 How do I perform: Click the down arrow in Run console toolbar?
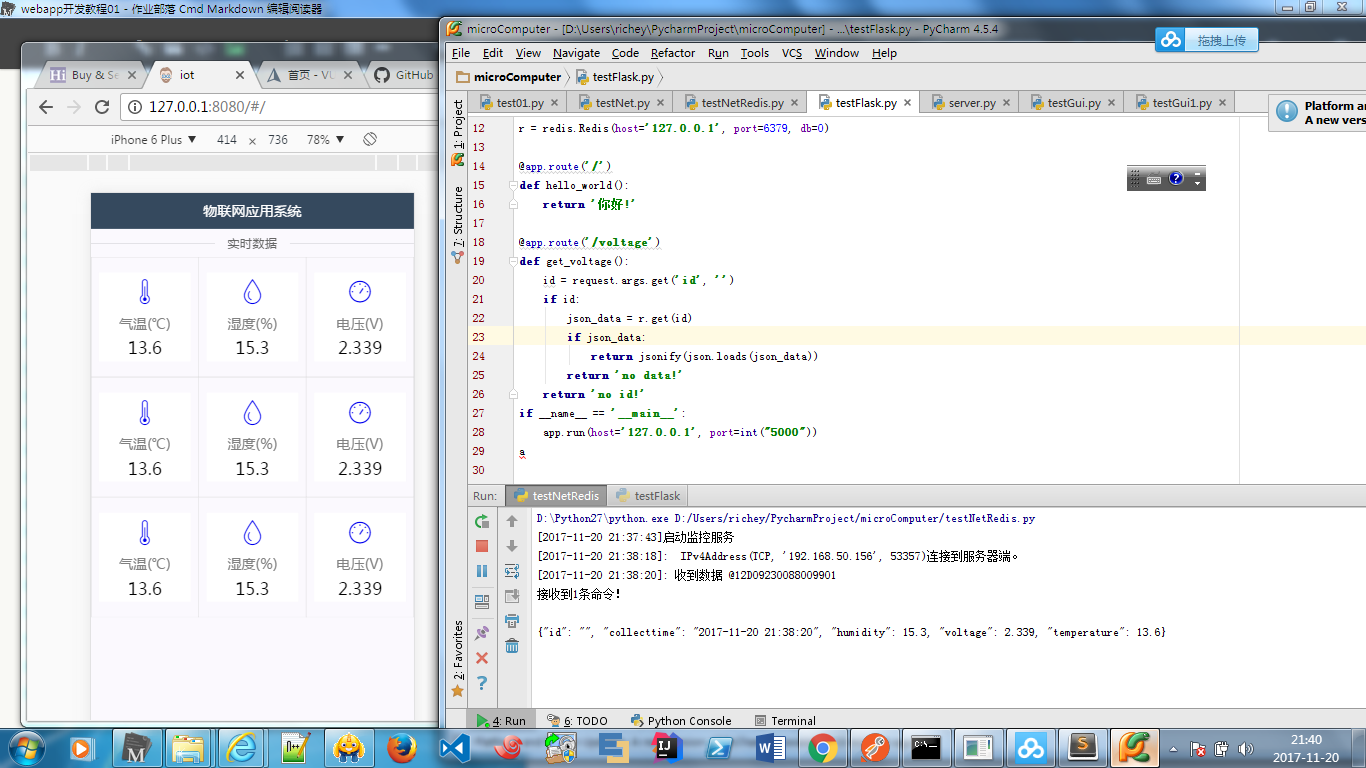512,546
